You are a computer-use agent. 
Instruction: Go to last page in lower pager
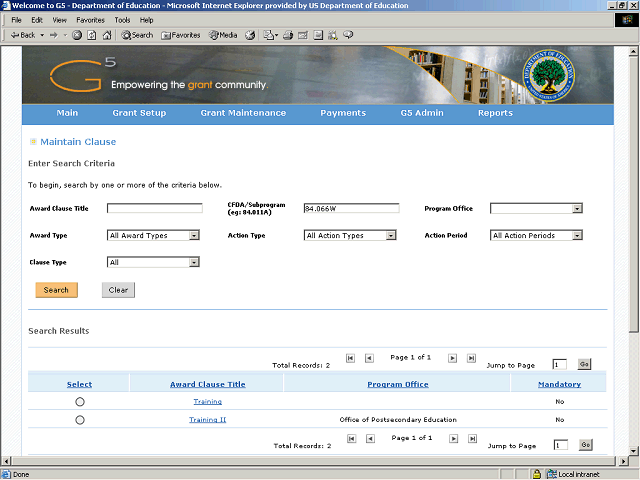[x=472, y=438]
